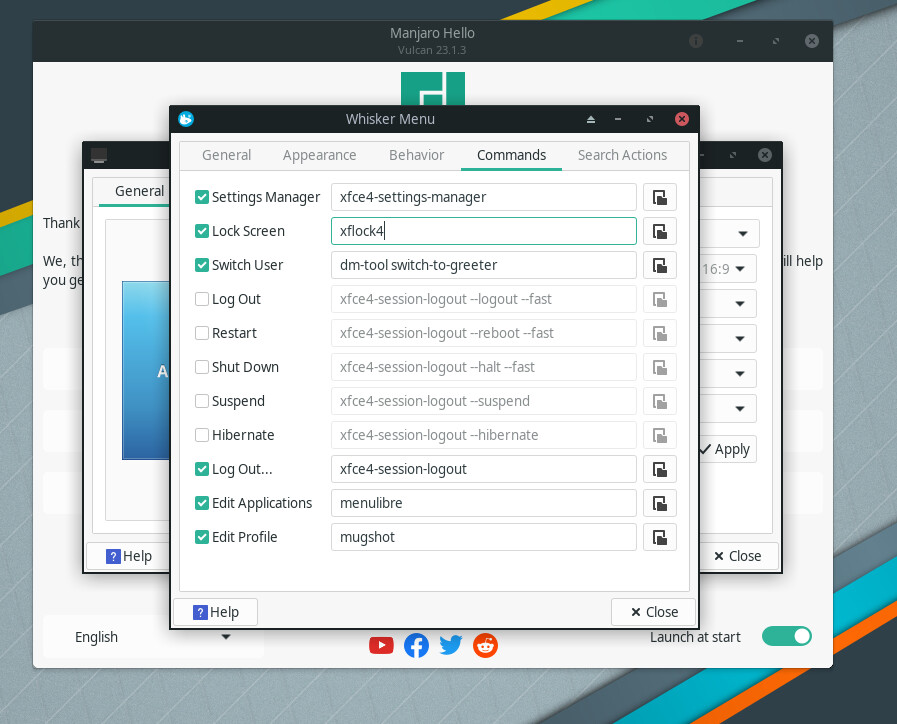Click Apply in the display settings window
The width and height of the screenshot is (897, 724).
(x=727, y=449)
